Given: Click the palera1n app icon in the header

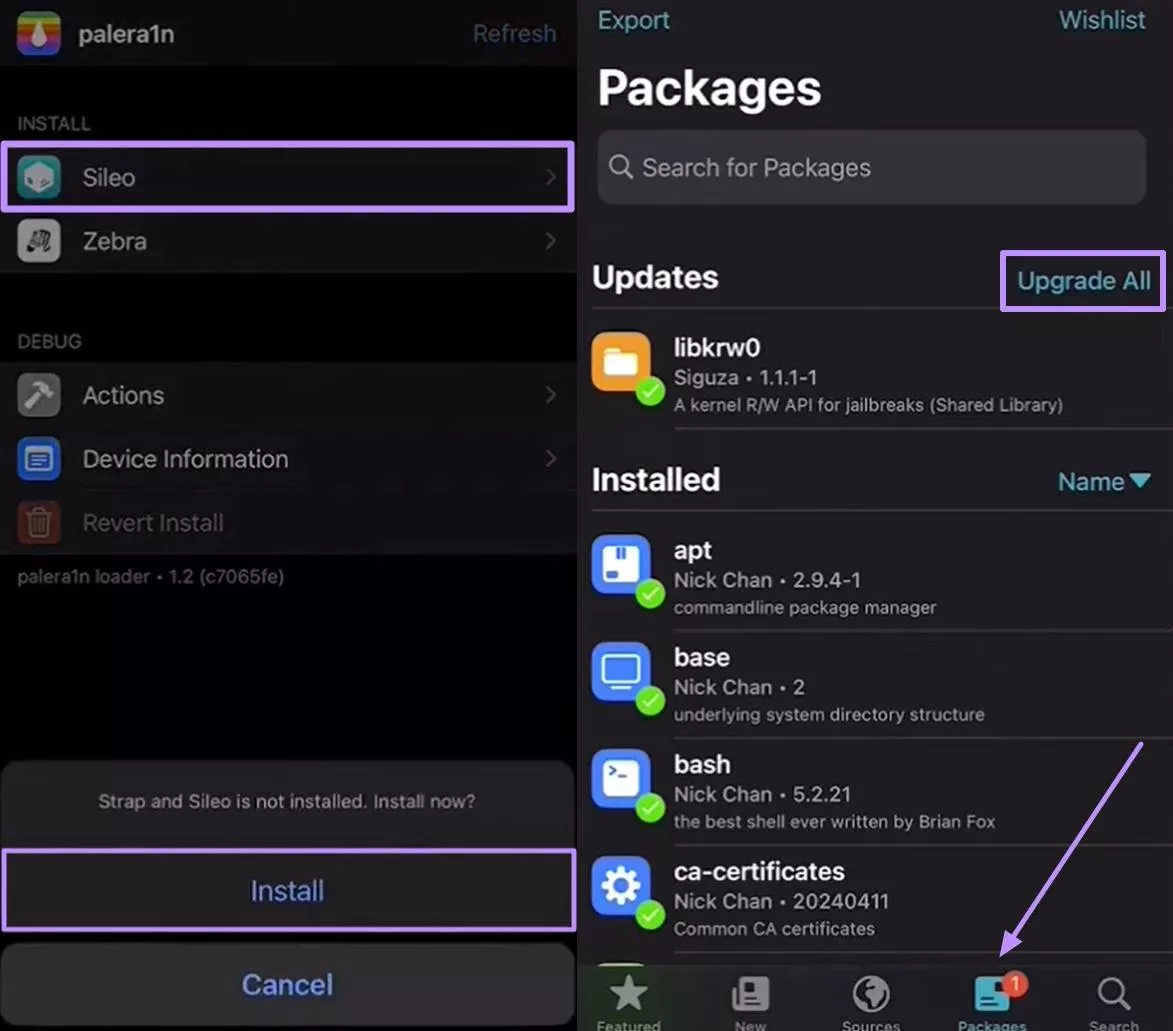Looking at the screenshot, I should [x=38, y=33].
